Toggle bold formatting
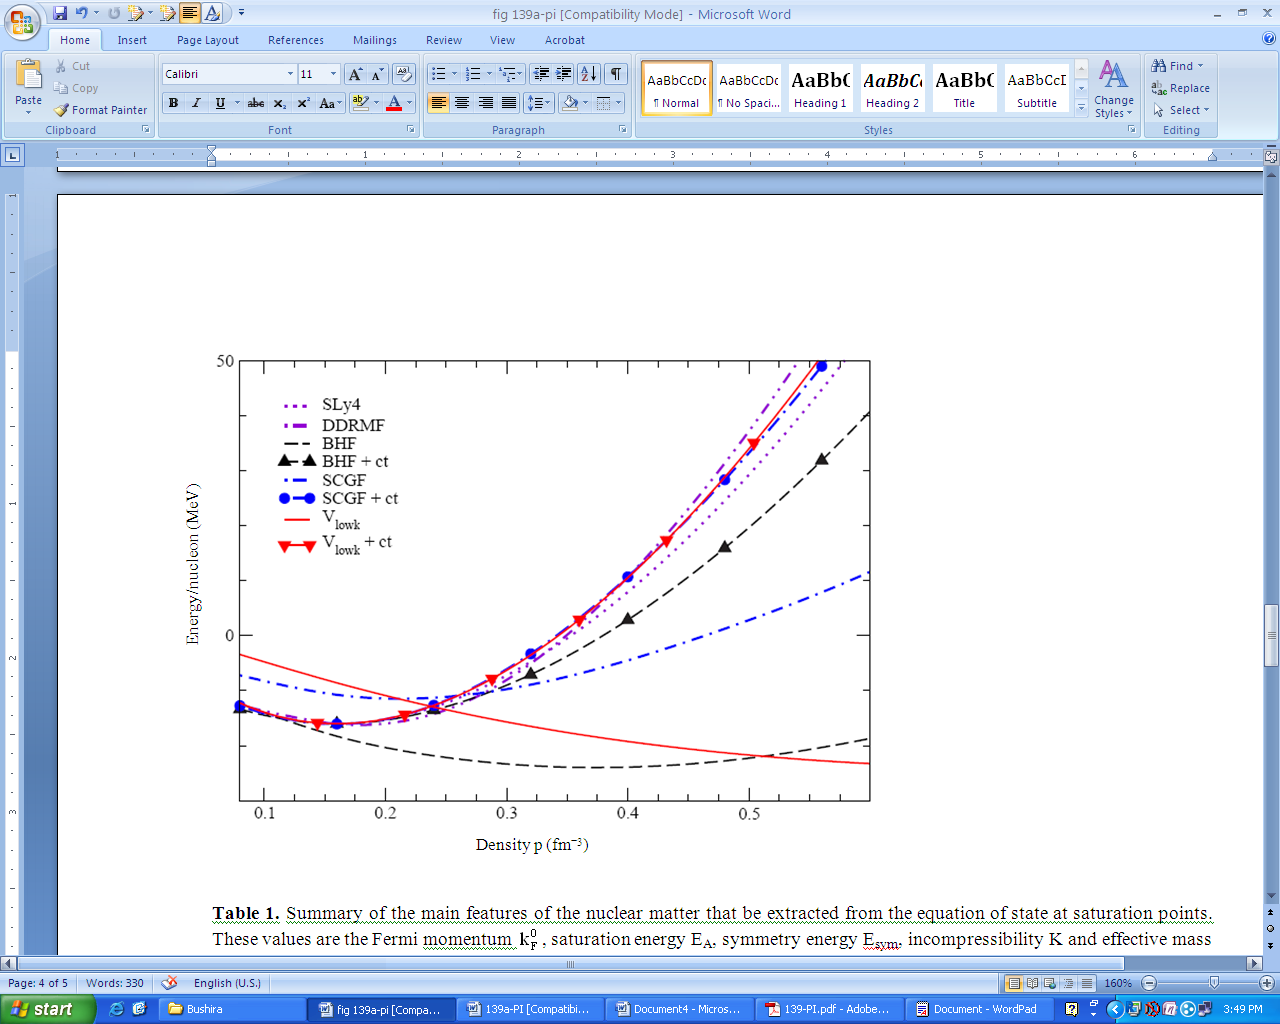The image size is (1280, 1024). pyautogui.click(x=173, y=103)
